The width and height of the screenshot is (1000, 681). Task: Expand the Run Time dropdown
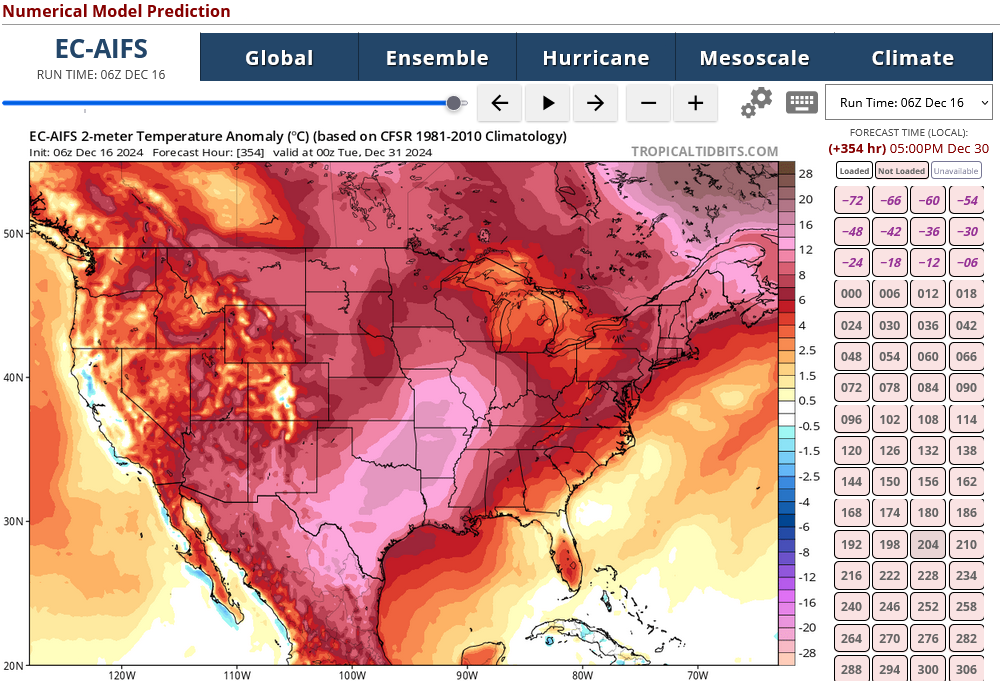pyautogui.click(x=909, y=103)
